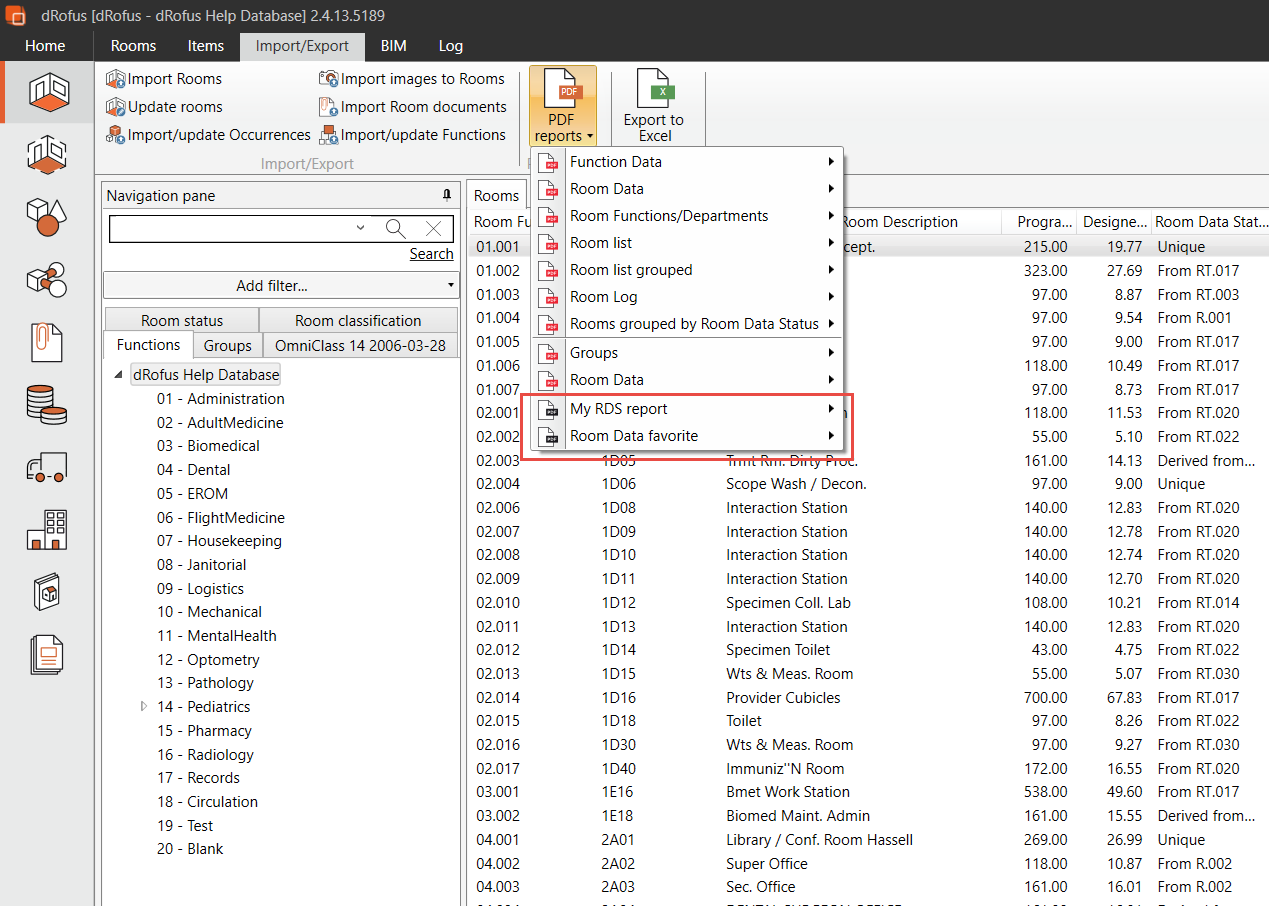Select 15 - Pharmacy in function tree

(x=204, y=731)
